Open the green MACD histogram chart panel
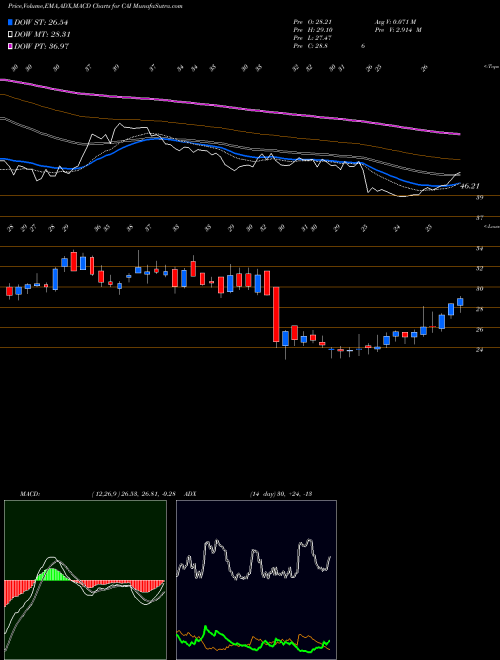The image size is (500, 660). 85,580
